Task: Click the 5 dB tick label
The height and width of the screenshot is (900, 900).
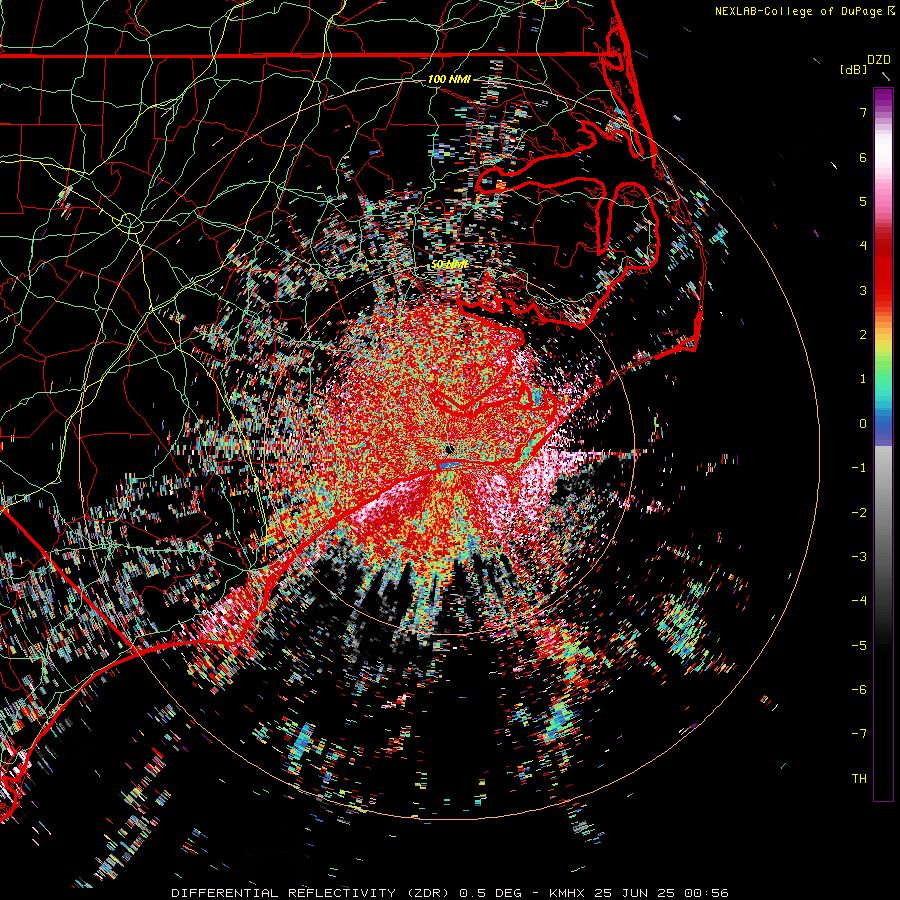Action: 863,201
